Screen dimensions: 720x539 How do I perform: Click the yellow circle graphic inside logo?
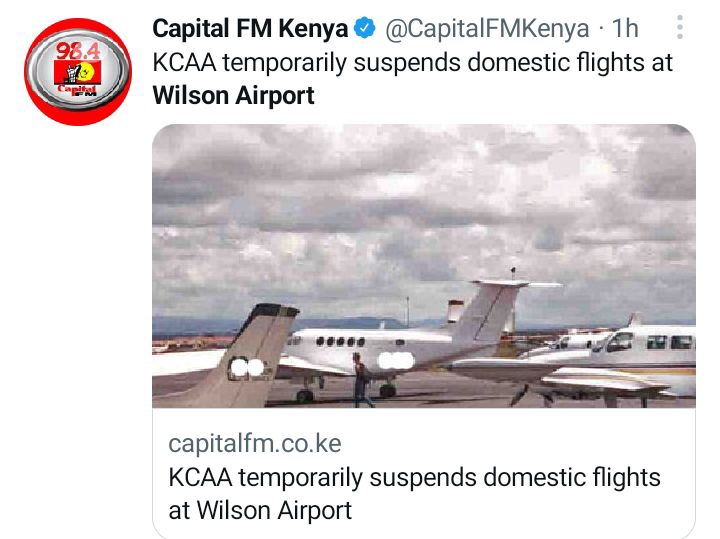tap(90, 72)
